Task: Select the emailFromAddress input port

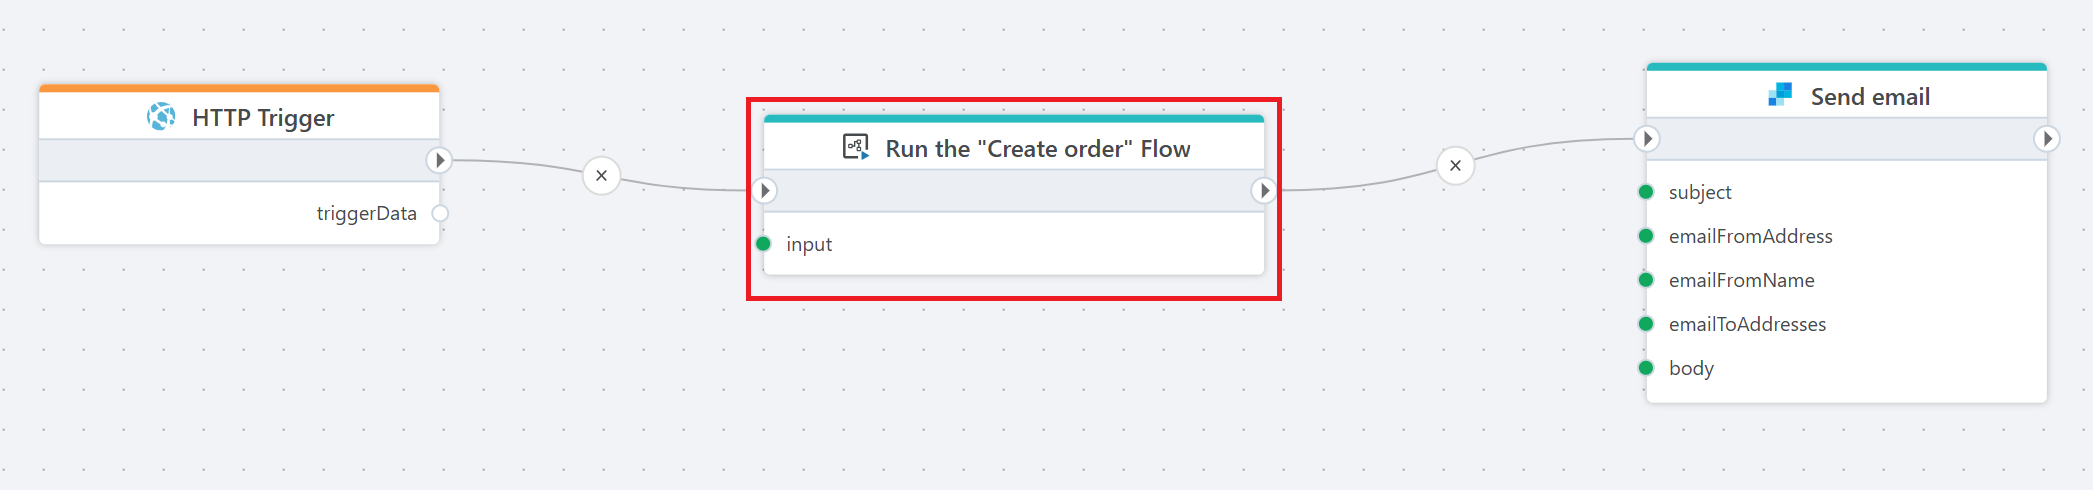Action: coord(1646,236)
